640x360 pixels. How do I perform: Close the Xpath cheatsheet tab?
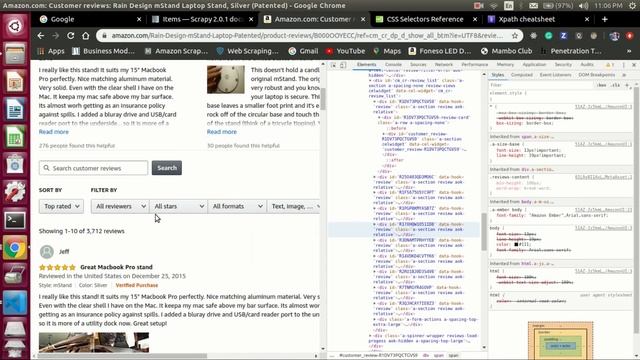coord(587,19)
